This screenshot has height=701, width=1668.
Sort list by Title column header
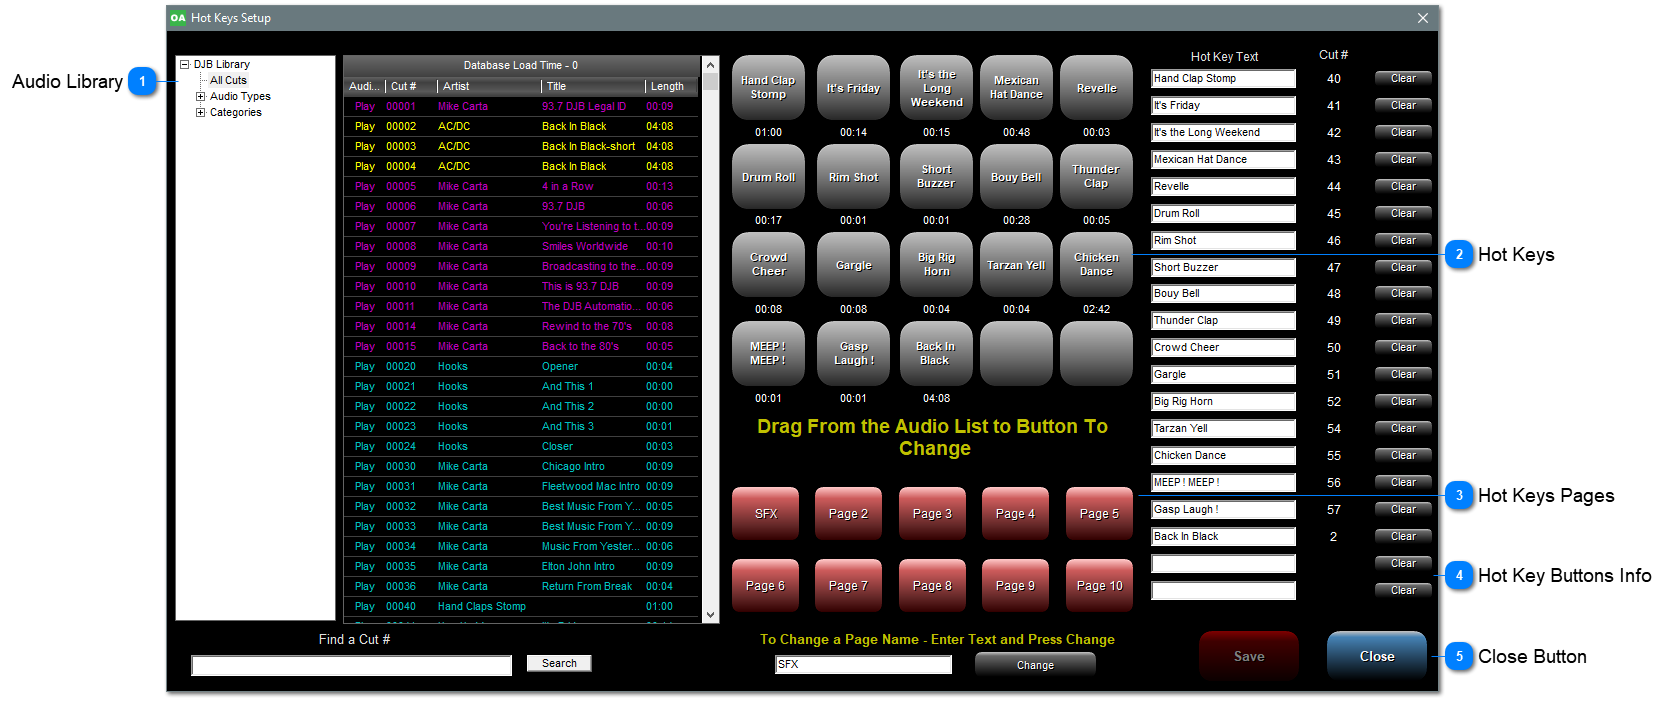(591, 86)
